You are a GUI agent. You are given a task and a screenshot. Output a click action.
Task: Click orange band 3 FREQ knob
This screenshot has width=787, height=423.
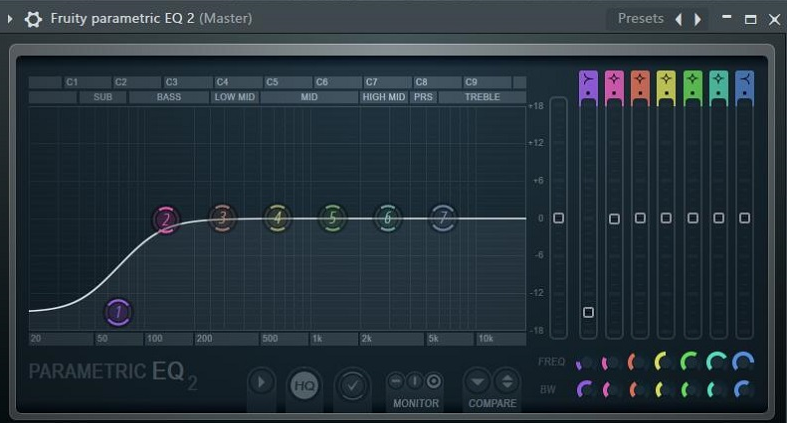click(x=637, y=363)
